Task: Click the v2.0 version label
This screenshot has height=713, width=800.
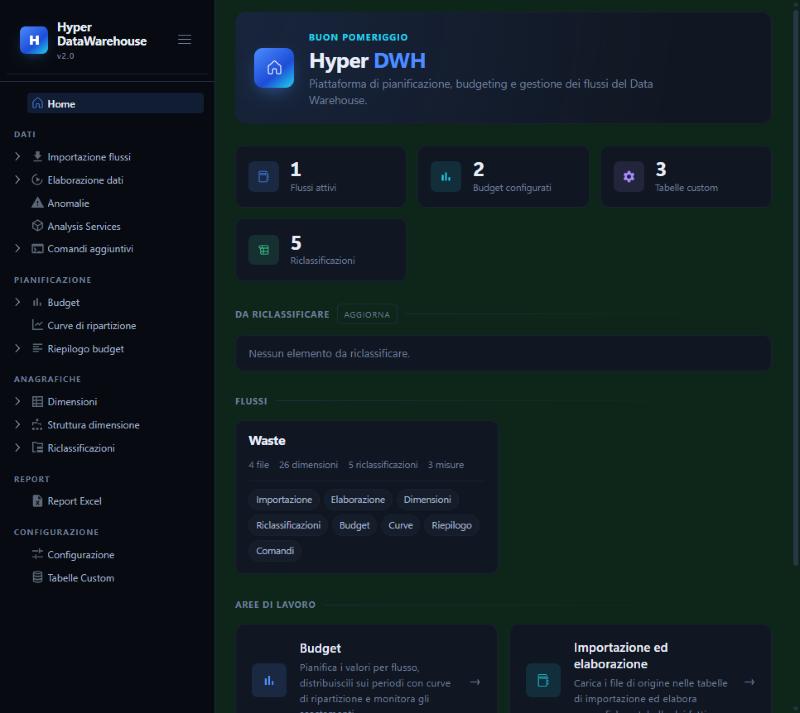Action: pyautogui.click(x=65, y=56)
